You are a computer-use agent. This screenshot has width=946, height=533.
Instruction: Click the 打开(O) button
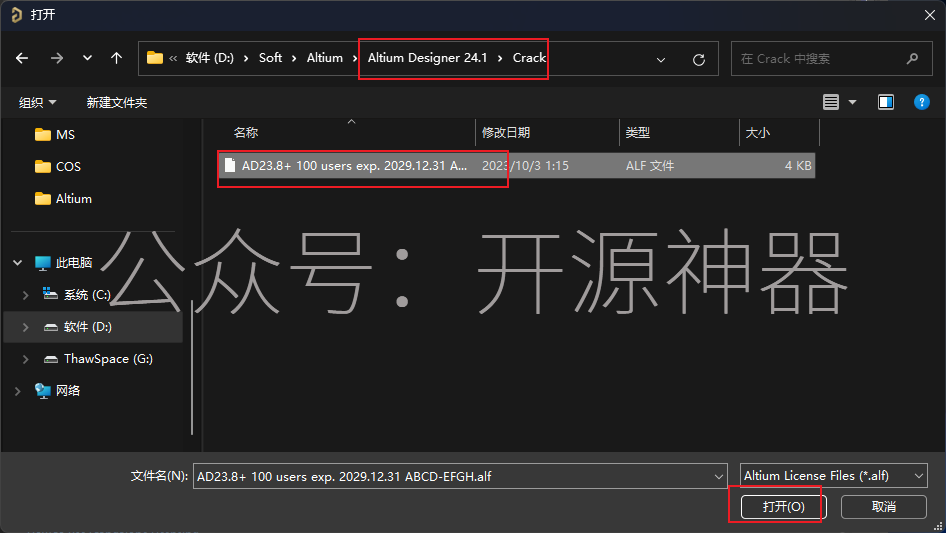point(783,506)
